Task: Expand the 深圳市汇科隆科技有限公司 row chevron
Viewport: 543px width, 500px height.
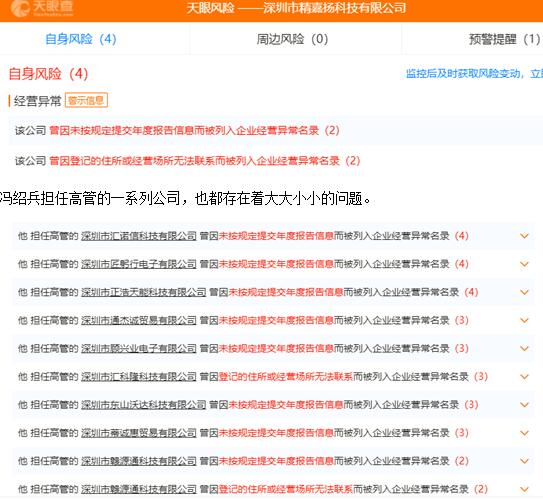Action: coord(524,377)
